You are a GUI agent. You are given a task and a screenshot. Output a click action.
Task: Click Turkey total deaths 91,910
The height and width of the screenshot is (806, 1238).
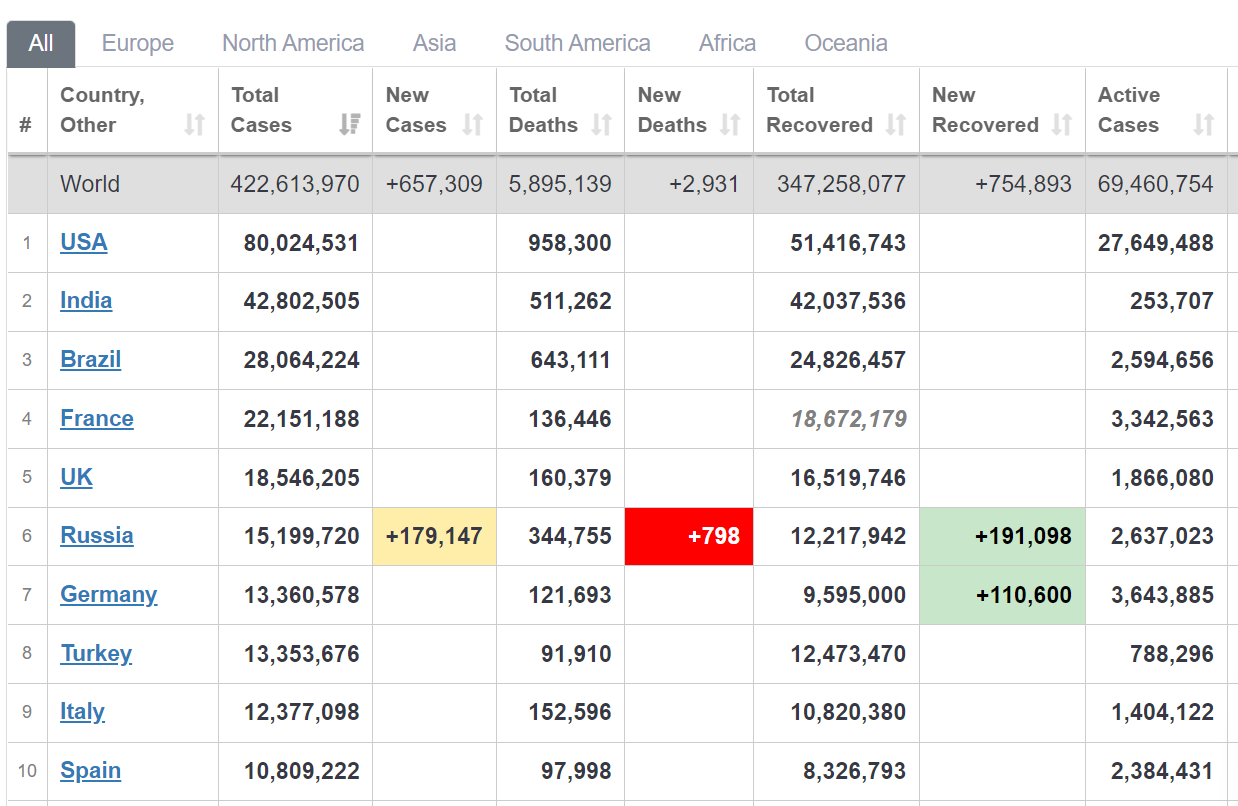point(576,654)
